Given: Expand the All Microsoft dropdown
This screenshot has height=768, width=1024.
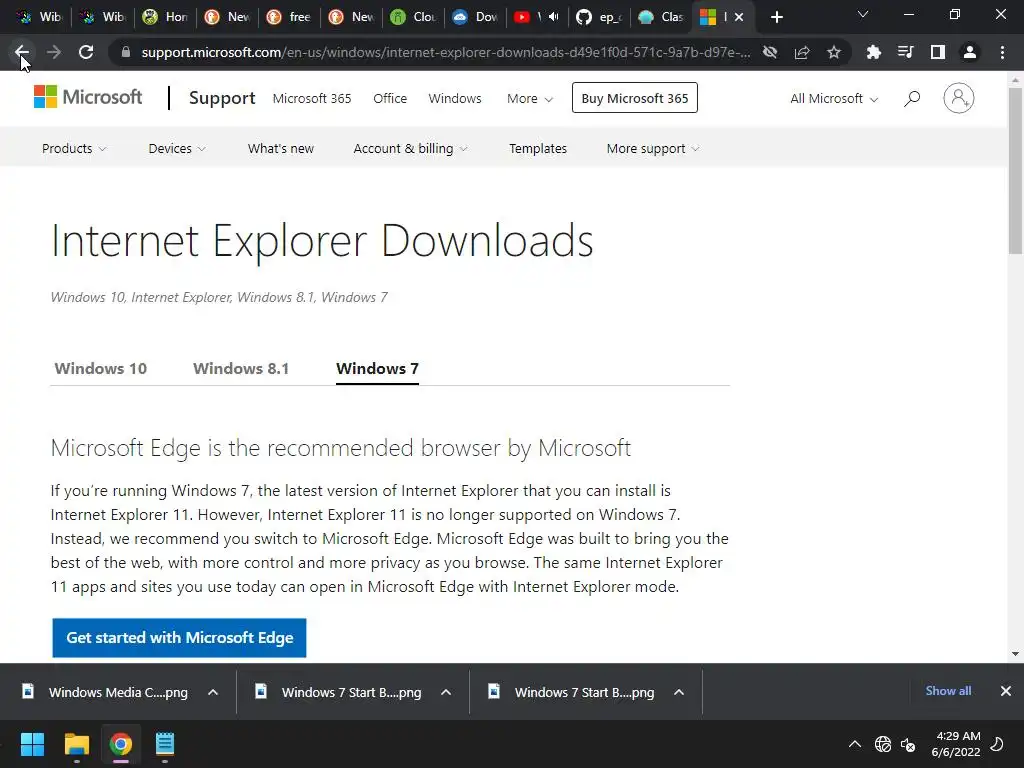Looking at the screenshot, I should (834, 99).
